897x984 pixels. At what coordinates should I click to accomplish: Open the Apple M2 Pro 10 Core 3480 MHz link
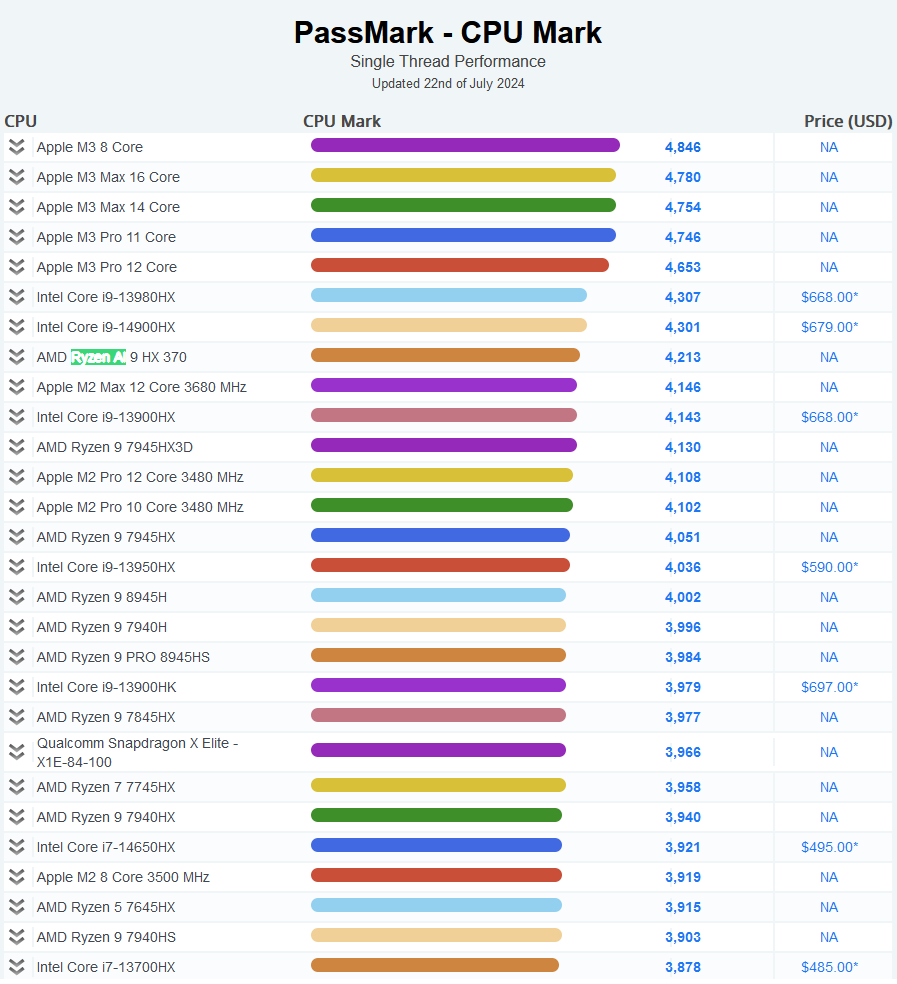coord(140,507)
